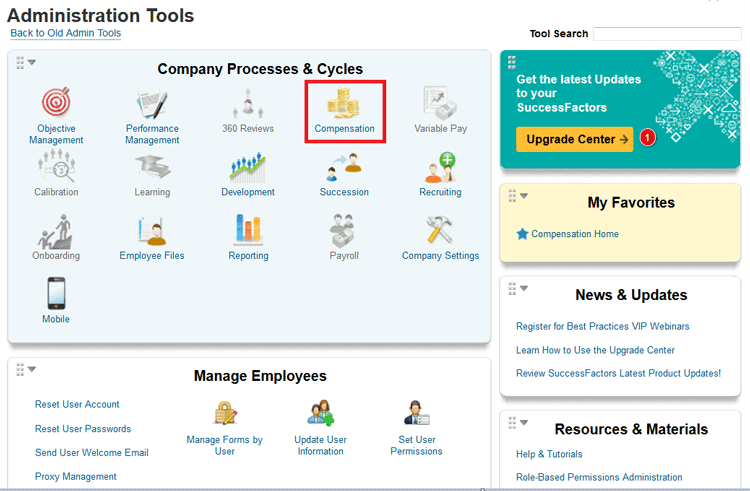Click the Send User Welcome Email link
The image size is (750, 491).
[91, 452]
